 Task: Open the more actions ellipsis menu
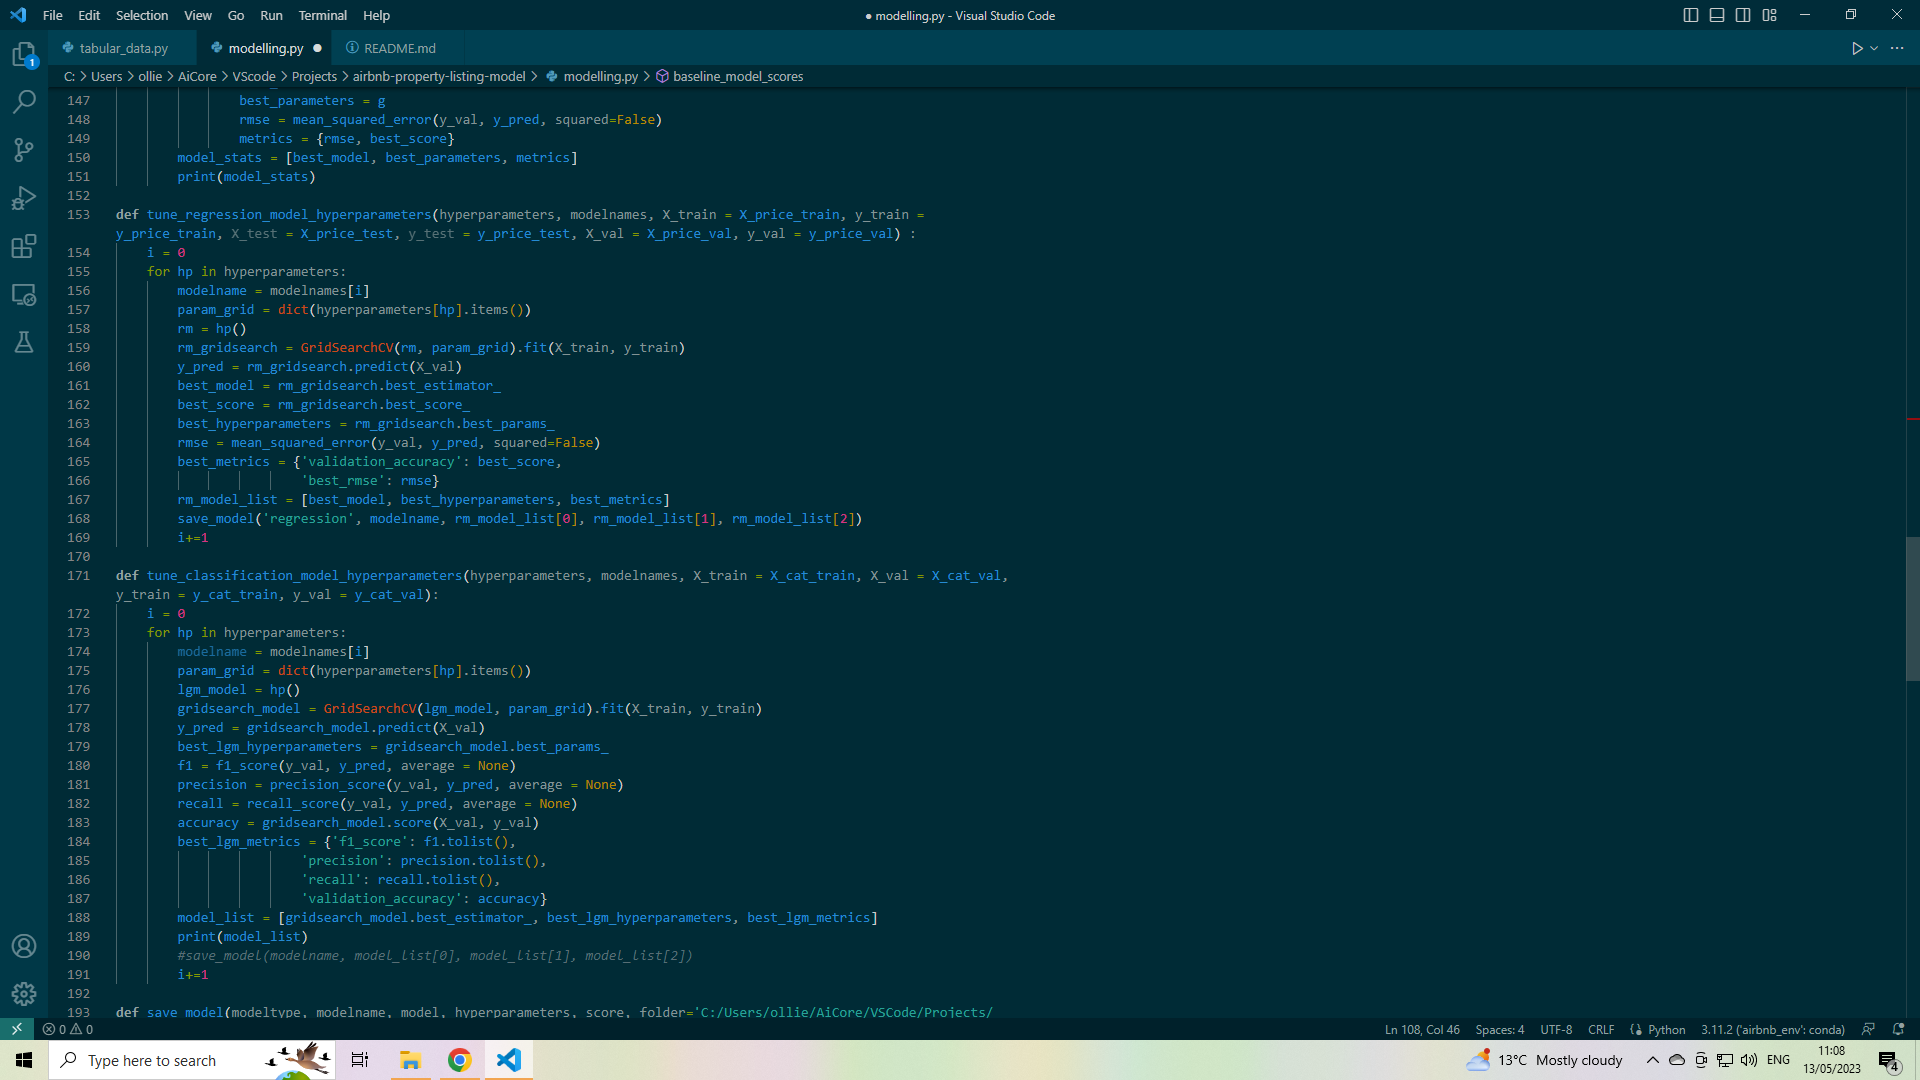(x=1898, y=47)
